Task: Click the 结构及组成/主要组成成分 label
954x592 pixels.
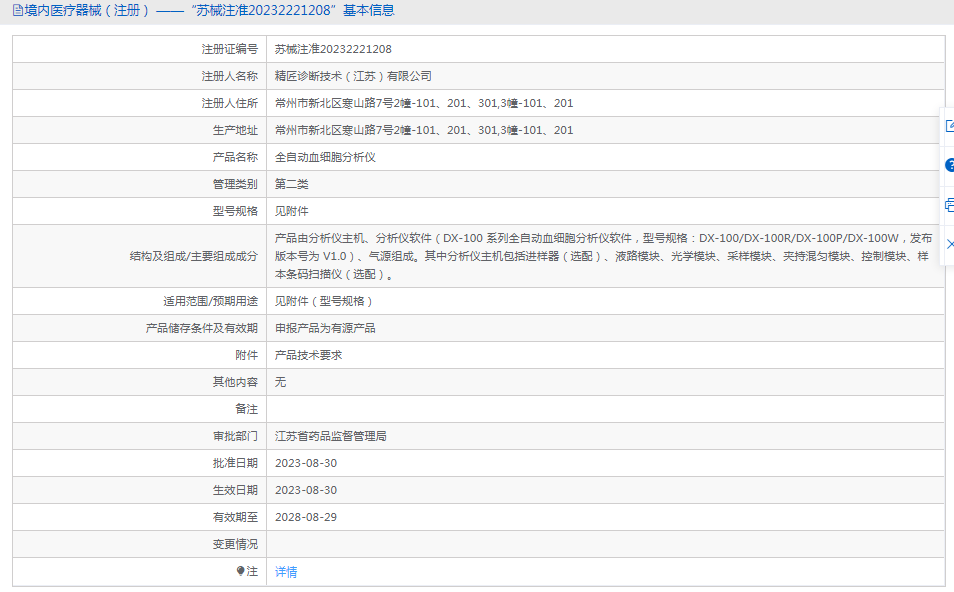Action: (x=193, y=256)
